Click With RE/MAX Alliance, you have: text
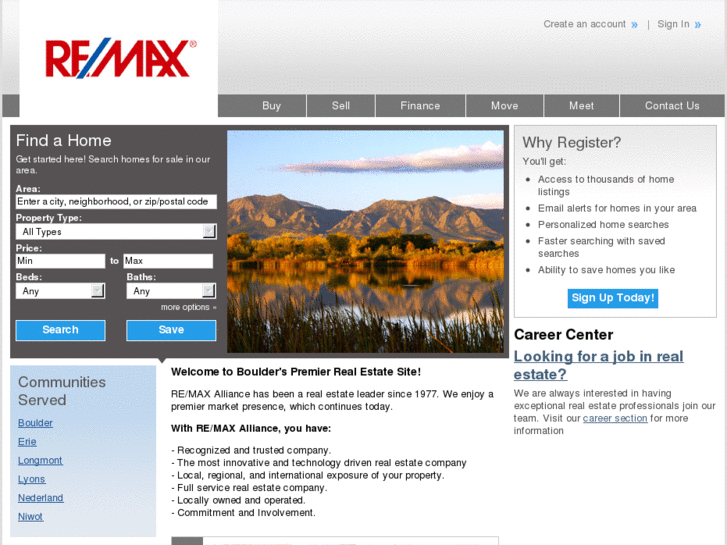Viewport: 727px width, 545px height. click(251, 428)
